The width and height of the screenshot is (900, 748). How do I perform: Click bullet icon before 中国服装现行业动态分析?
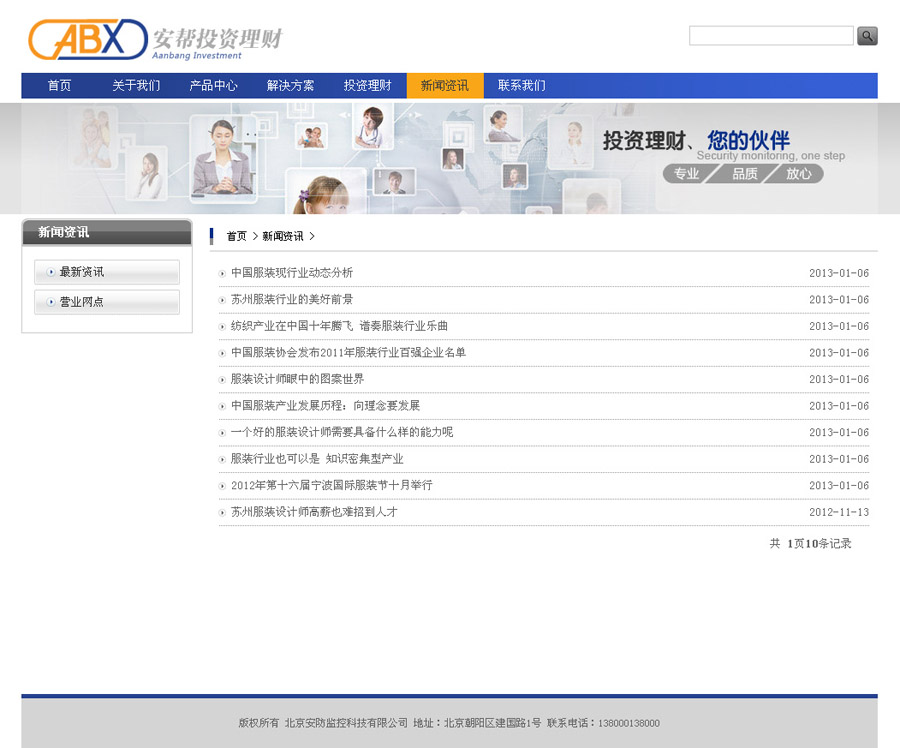[x=222, y=274]
